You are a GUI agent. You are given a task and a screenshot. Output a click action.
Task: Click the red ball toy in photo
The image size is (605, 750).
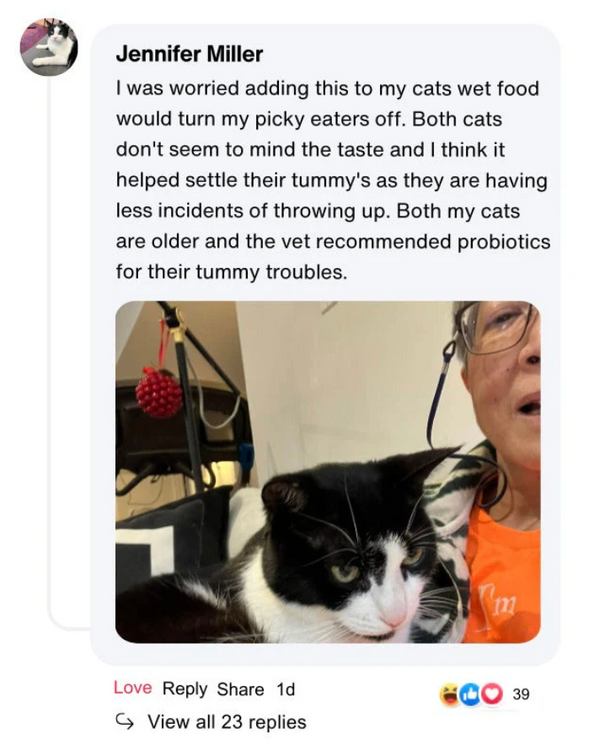[x=159, y=393]
